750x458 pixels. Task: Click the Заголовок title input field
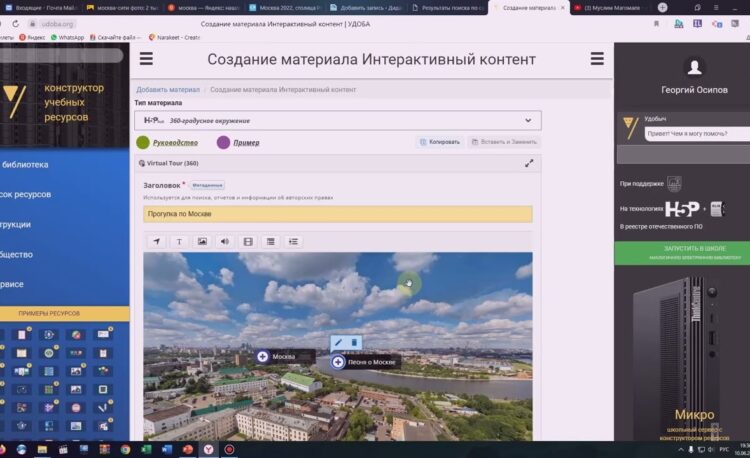coord(338,214)
